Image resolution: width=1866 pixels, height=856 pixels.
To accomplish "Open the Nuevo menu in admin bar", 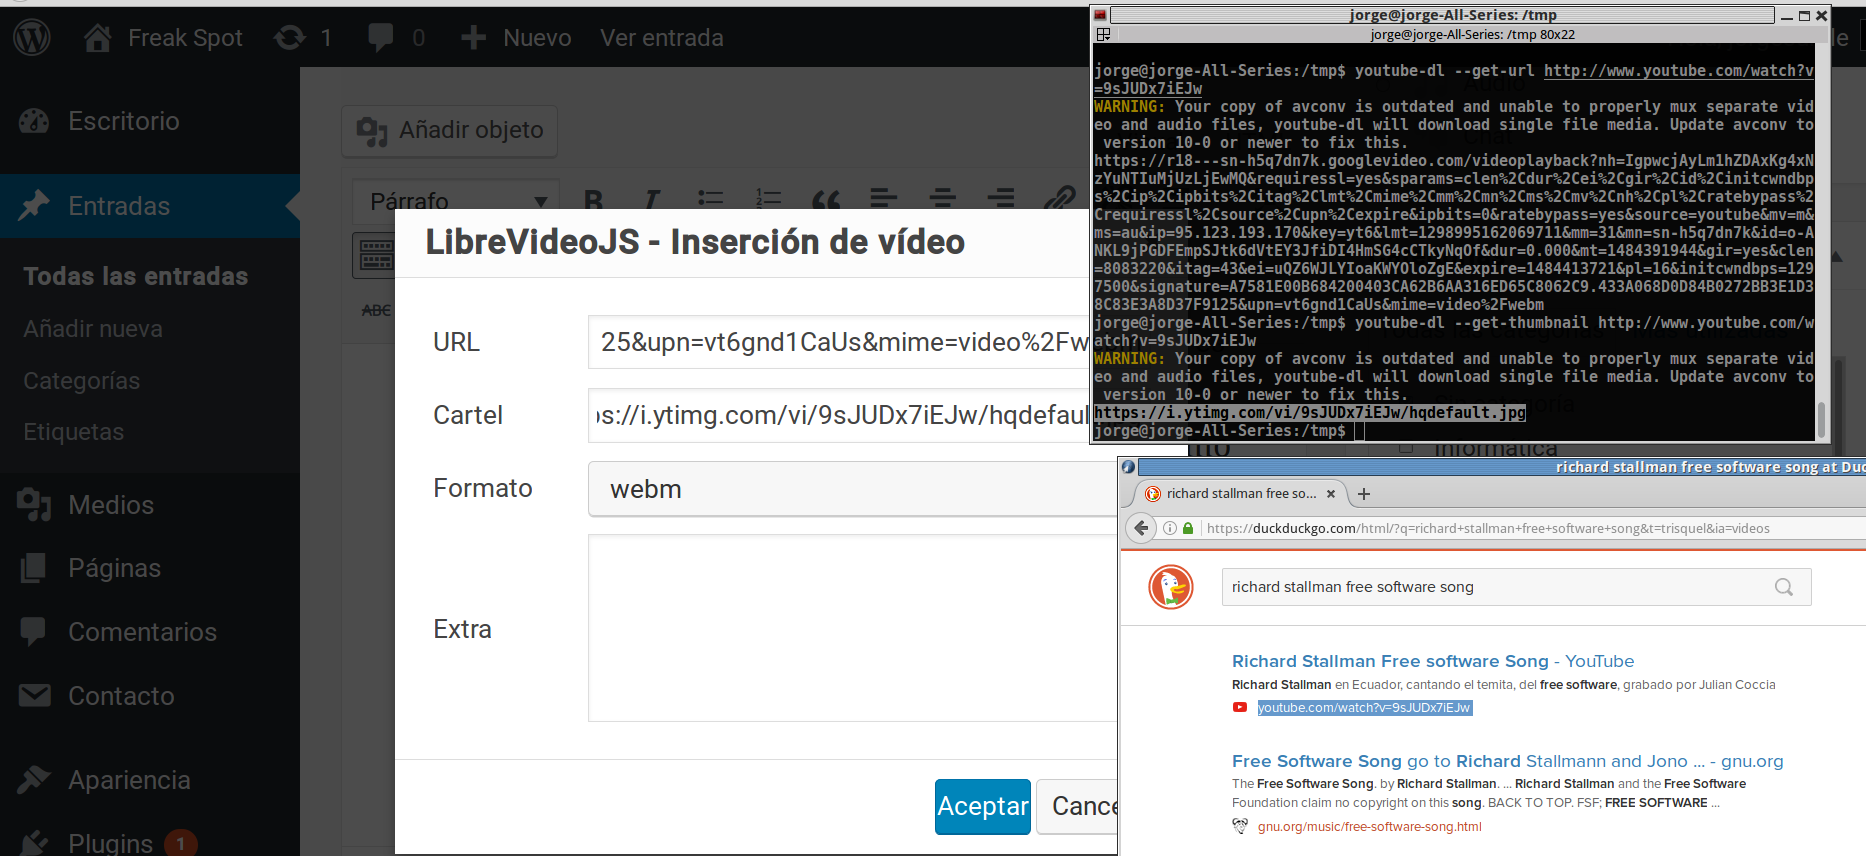I will [x=516, y=38].
